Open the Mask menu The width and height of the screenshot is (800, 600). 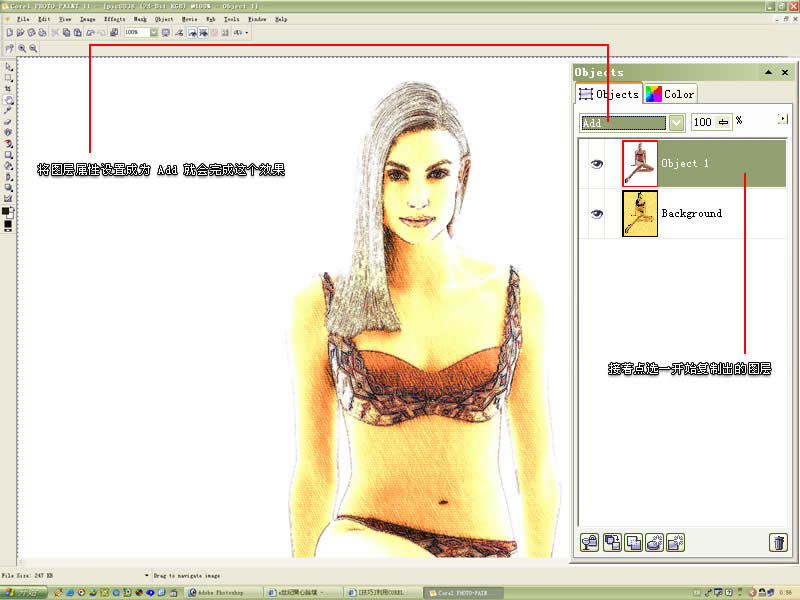tap(140, 19)
